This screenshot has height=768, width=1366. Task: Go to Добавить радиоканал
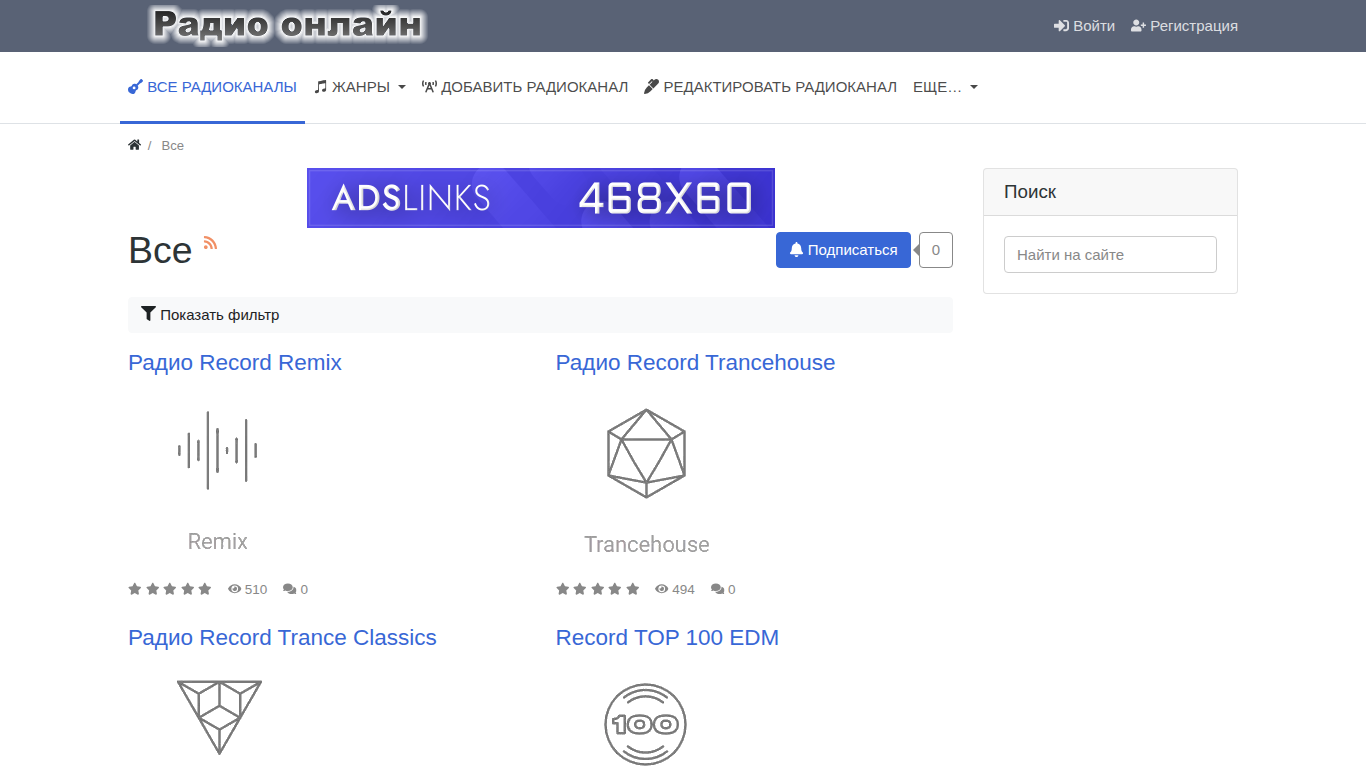(525, 87)
